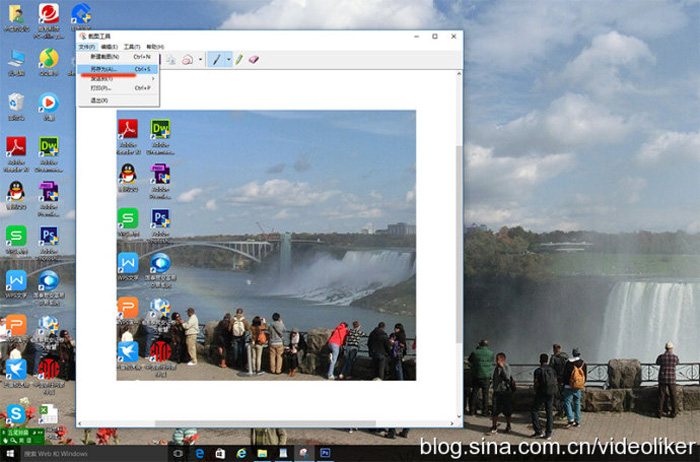
Task: Open Adobe Dreamweaver desktop shortcut
Action: pos(48,150)
